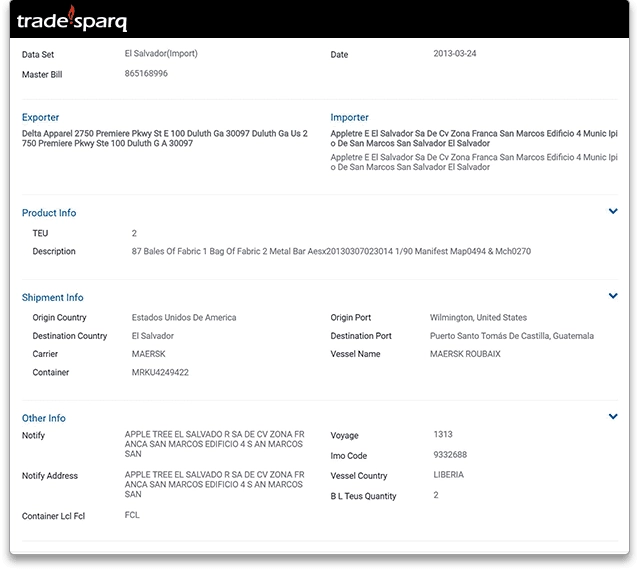The image size is (637, 577).
Task: Click Master Bill number 865168996
Action: pyautogui.click(x=146, y=74)
